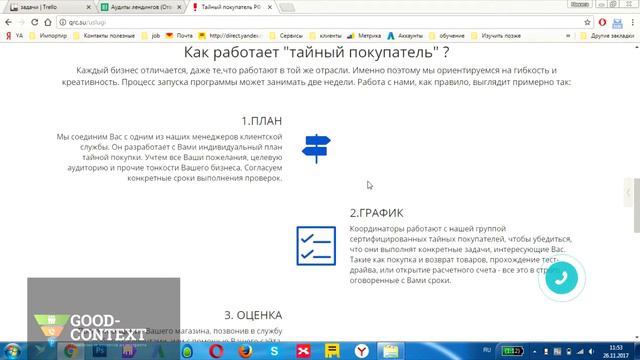Open the Метрика bookmark

point(364,36)
